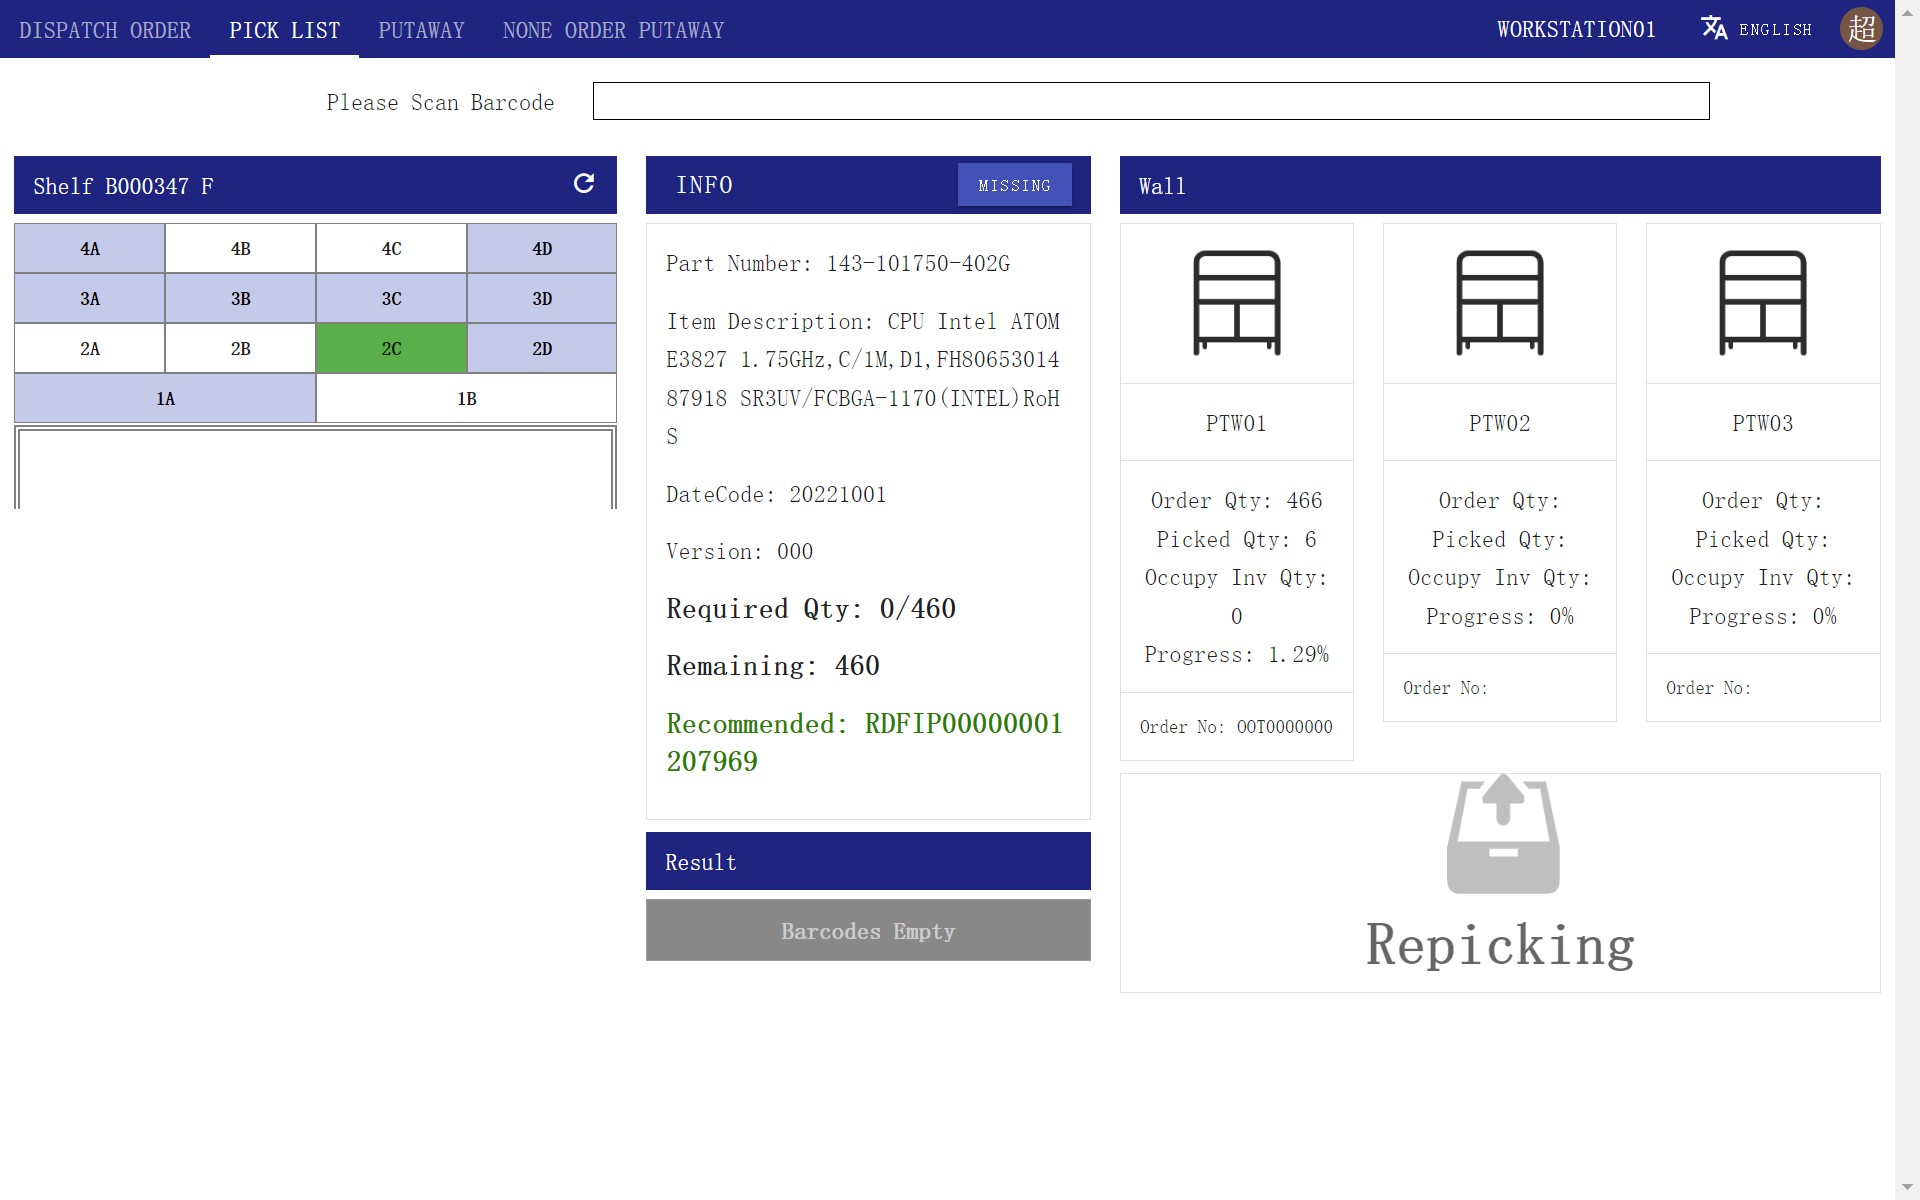Click the Repicking label text

pos(1500,945)
